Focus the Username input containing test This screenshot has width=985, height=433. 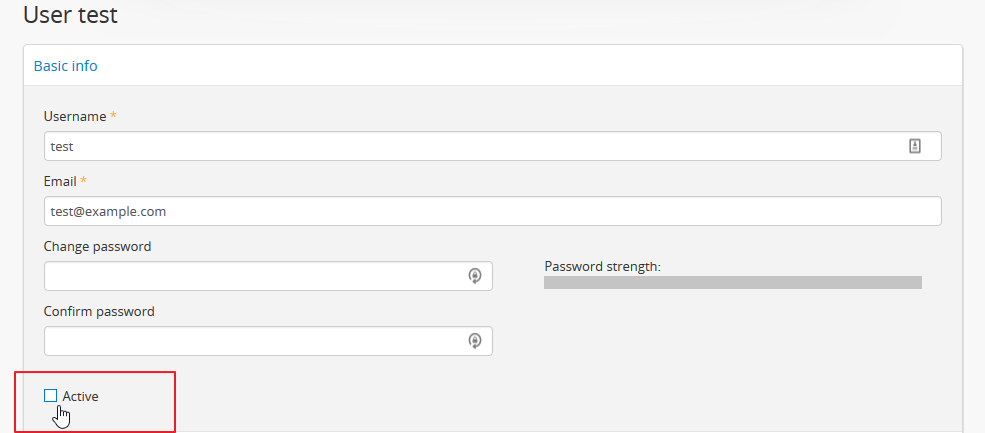tap(470, 146)
